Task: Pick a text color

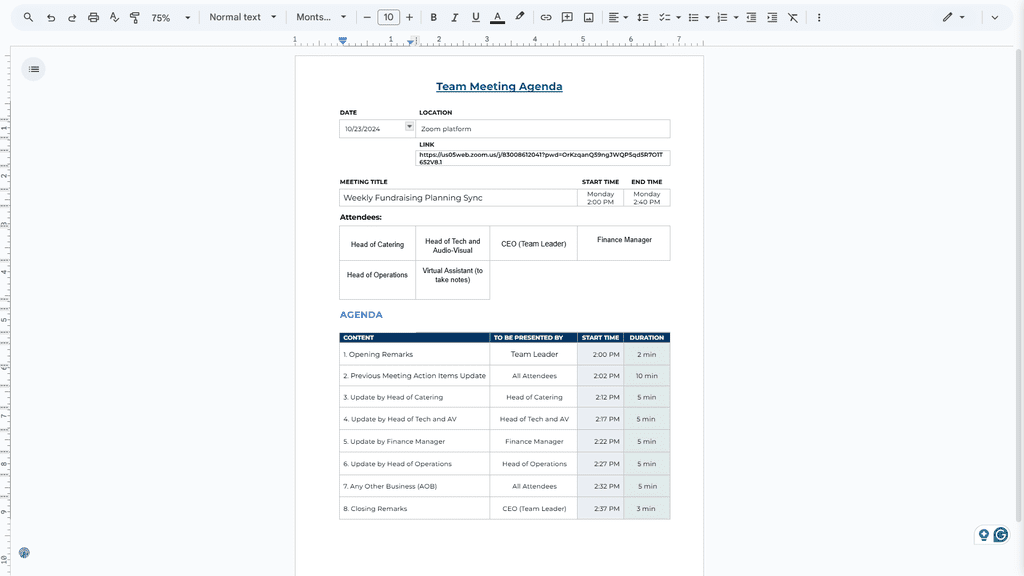Action: [498, 18]
